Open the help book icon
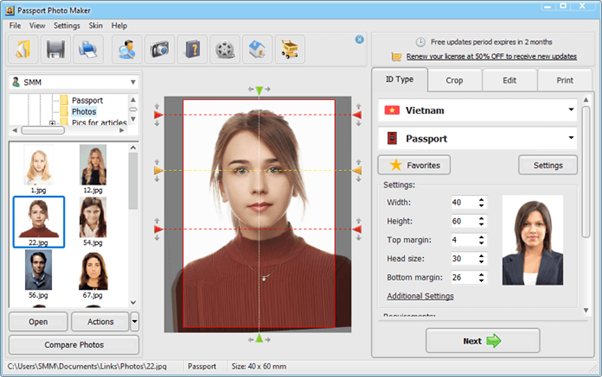This screenshot has height=377, width=602. pos(192,49)
